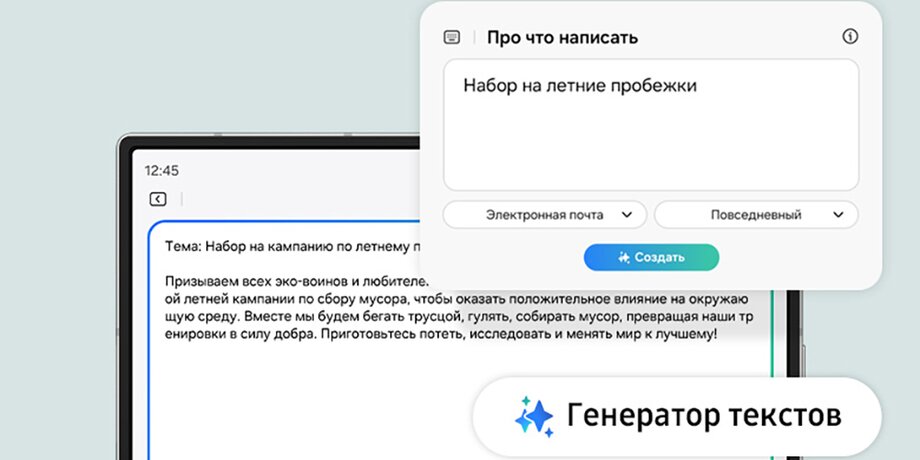The image size is (920, 460).
Task: Click the chevron arrow next to Повседневный
Action: [x=837, y=214]
